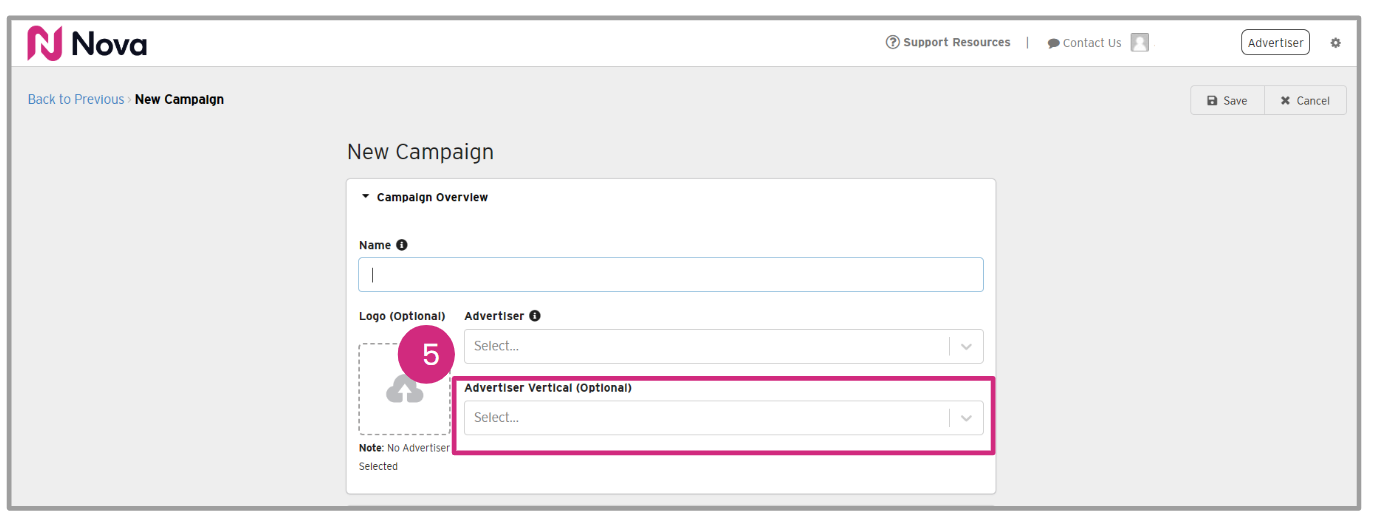Click the New Campaign breadcrumb
Viewport: 1382px width, 526px height.
click(x=179, y=99)
